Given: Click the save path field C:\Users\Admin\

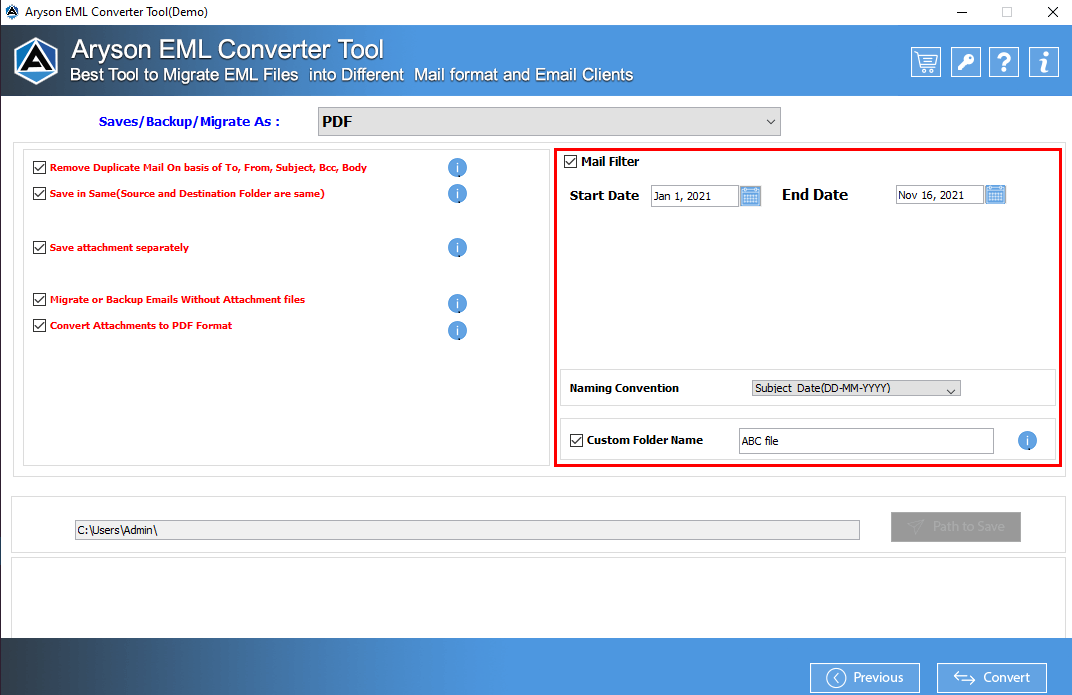Looking at the screenshot, I should point(467,530).
